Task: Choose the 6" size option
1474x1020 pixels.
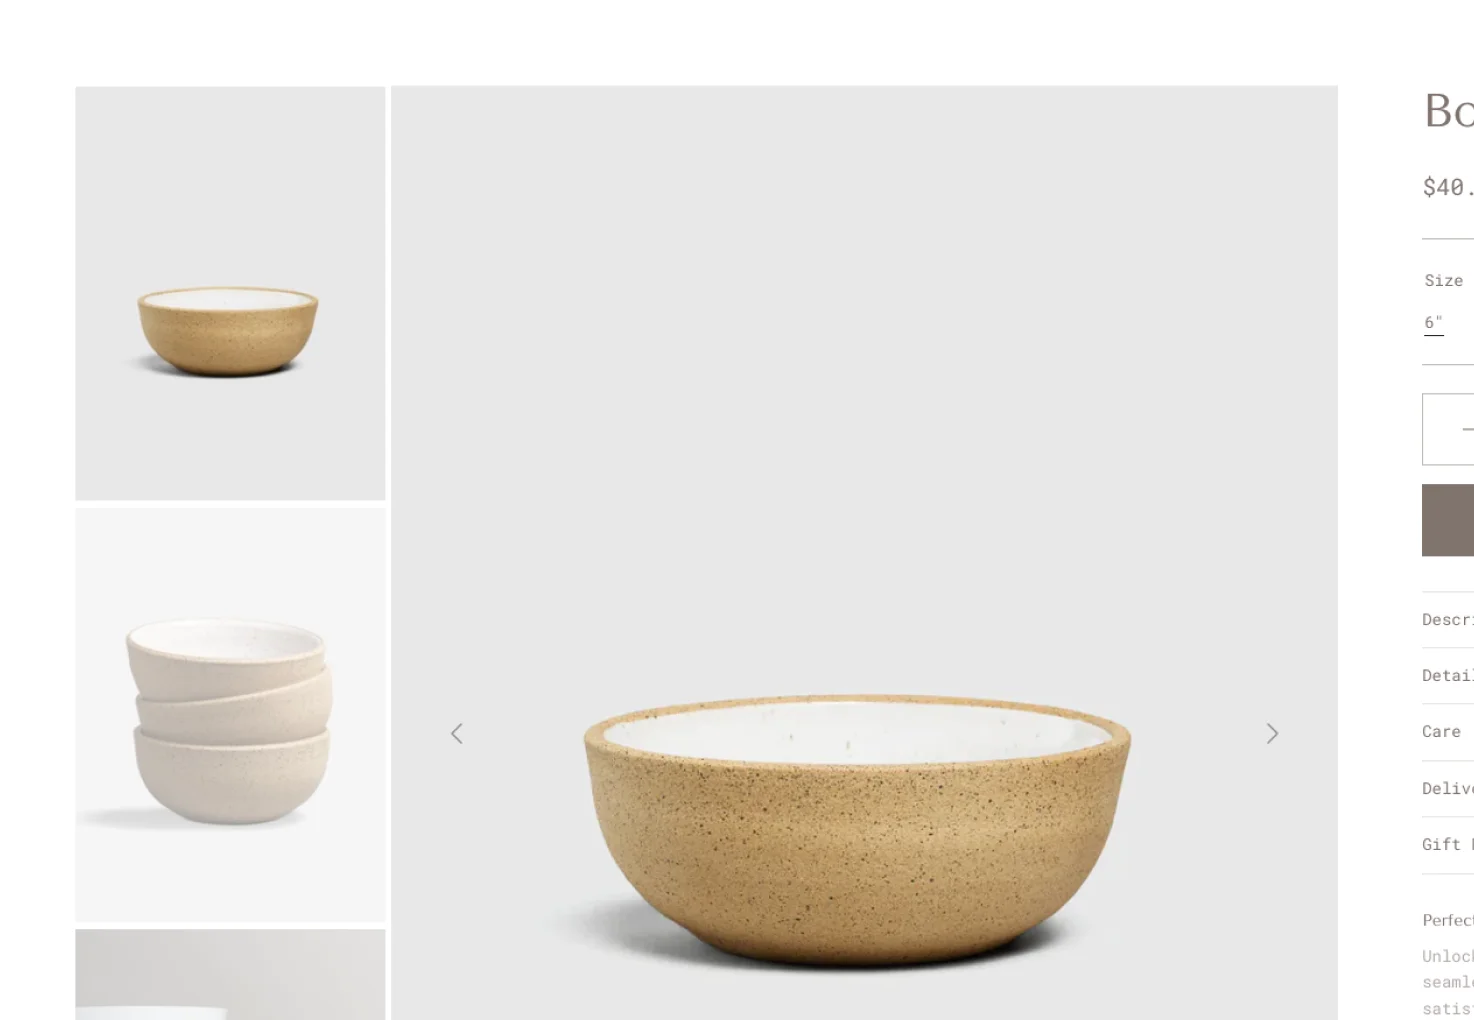Action: (1433, 323)
